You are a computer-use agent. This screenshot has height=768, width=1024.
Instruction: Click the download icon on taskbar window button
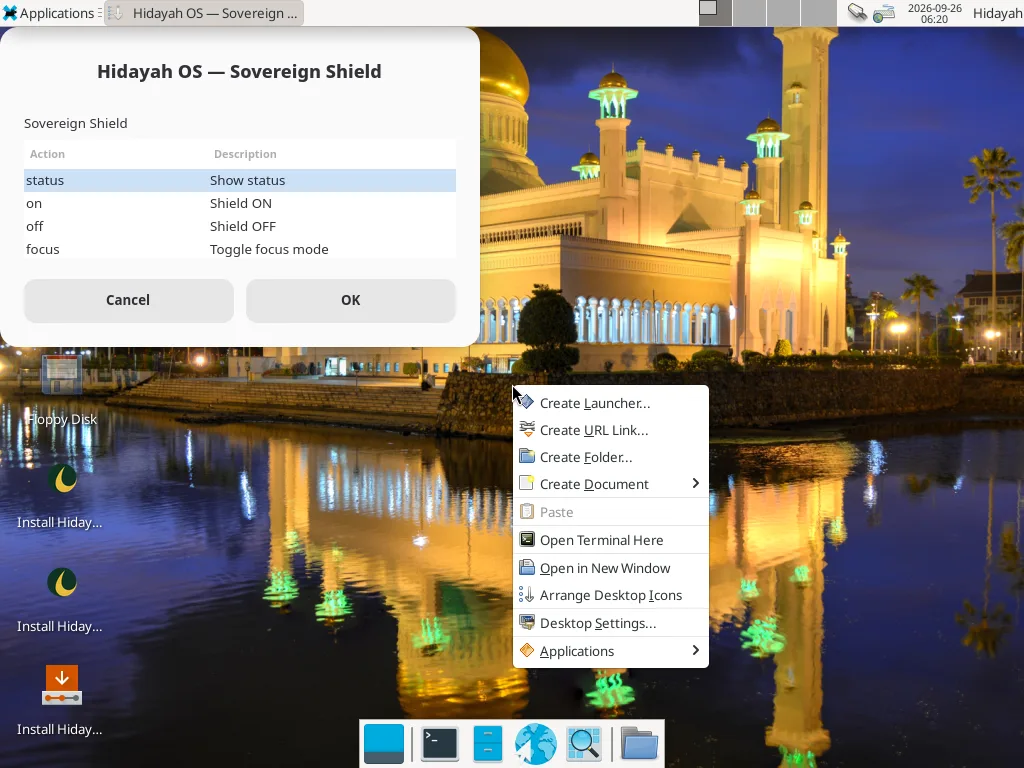[116, 13]
